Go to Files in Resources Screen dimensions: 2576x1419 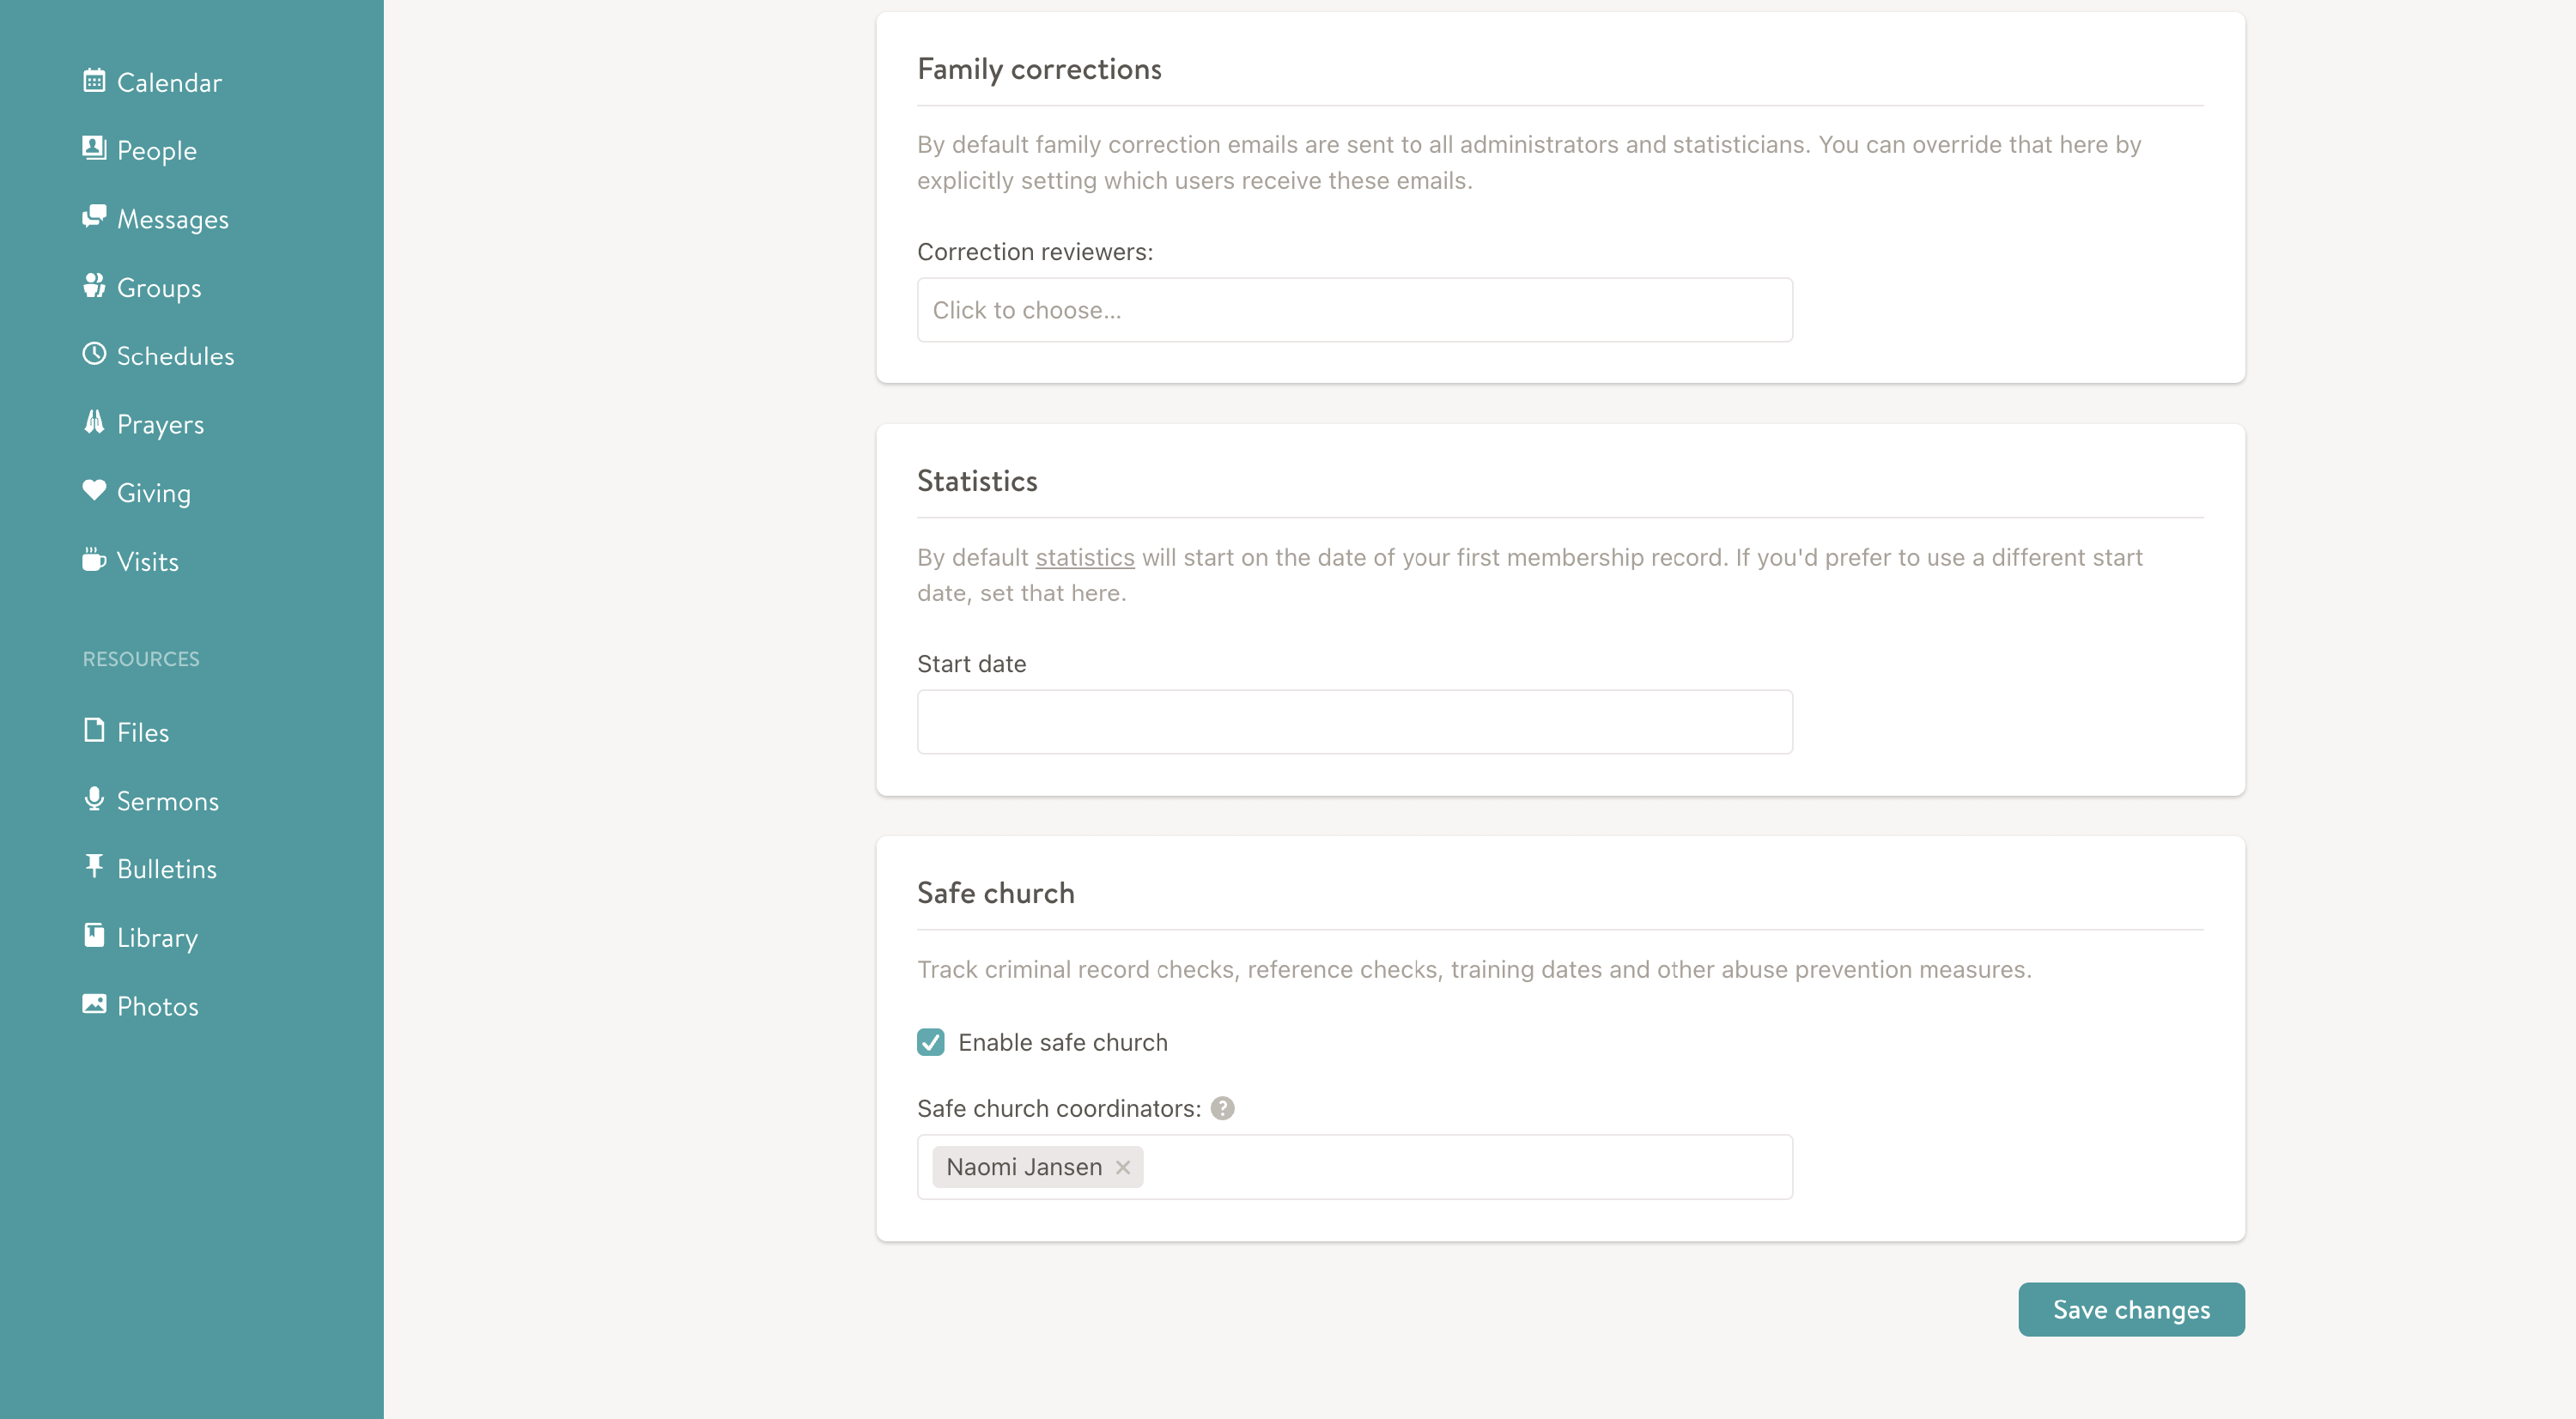pos(143,732)
